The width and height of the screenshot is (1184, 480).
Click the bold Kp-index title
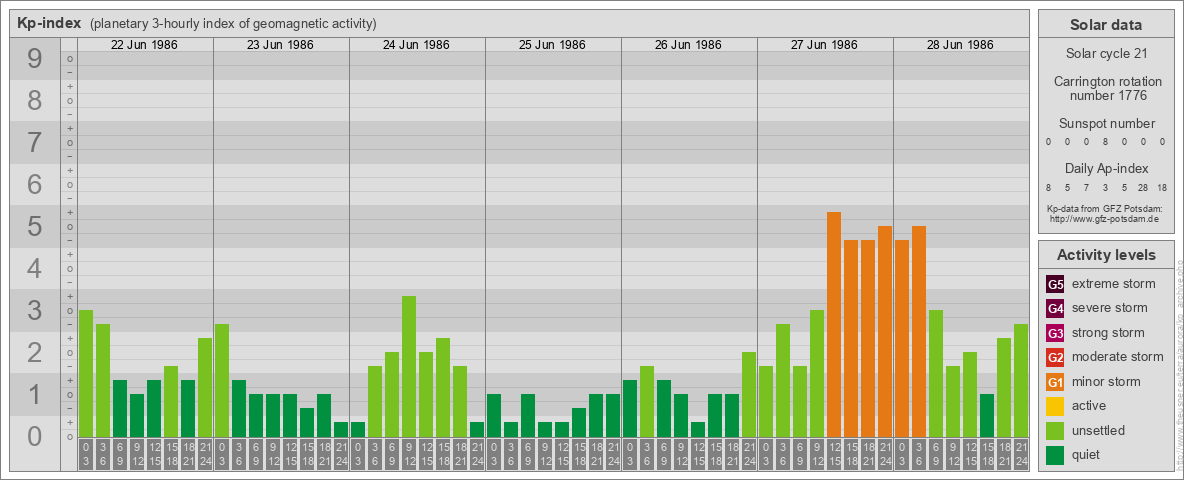(x=48, y=23)
